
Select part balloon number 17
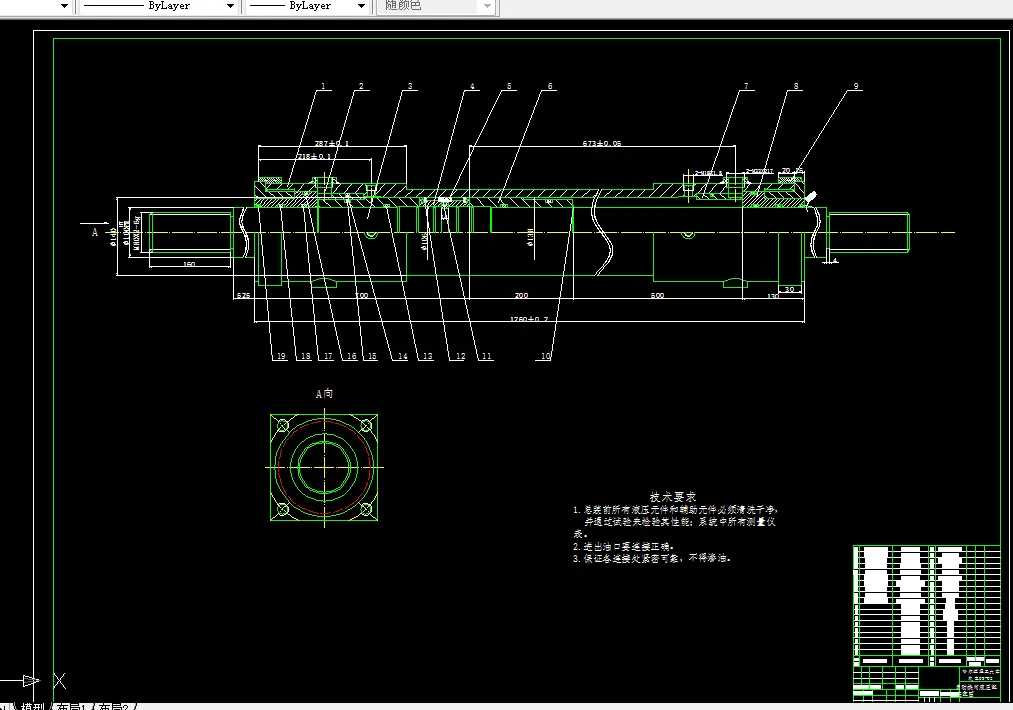point(328,356)
